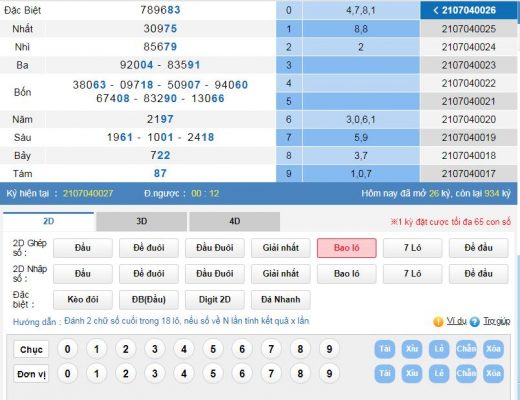Pick digit 3 in Chục row
This screenshot has height=400, width=520.
pyautogui.click(x=155, y=349)
